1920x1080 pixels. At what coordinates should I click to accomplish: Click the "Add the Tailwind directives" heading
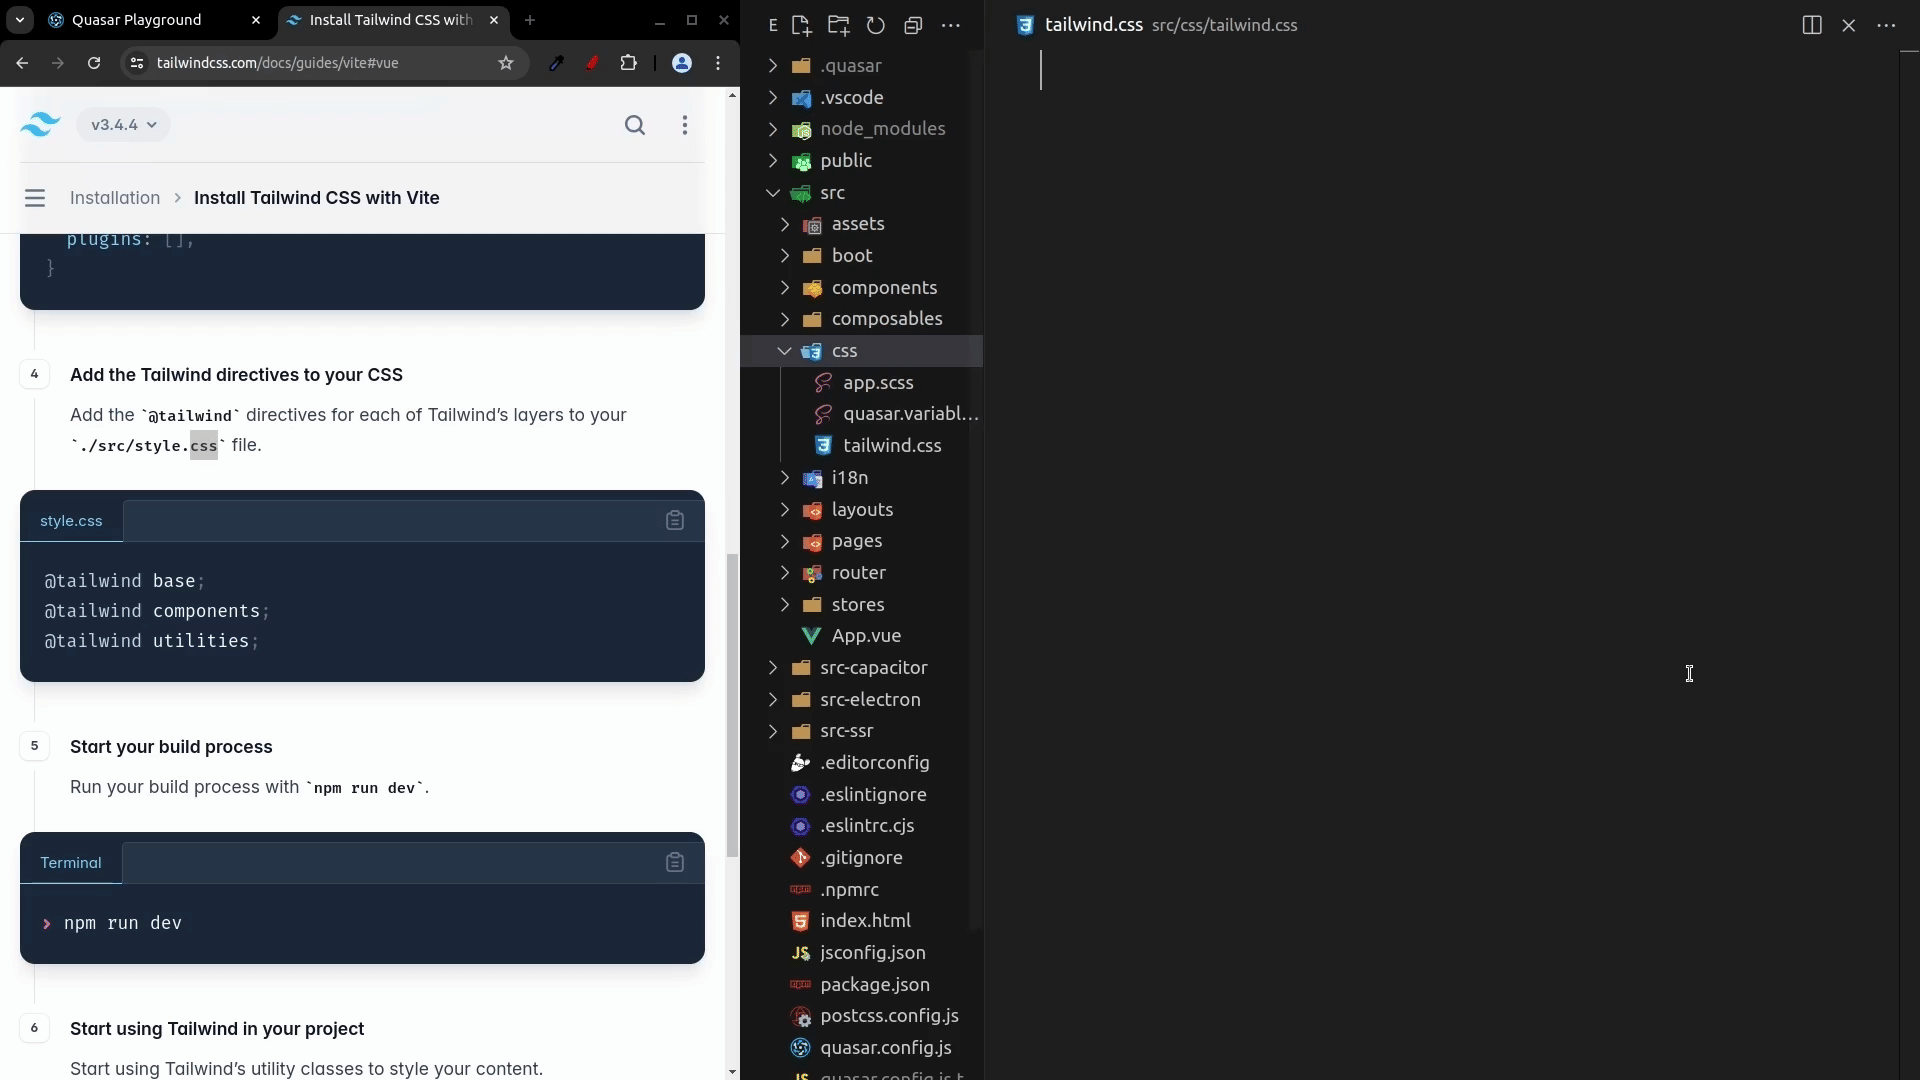pos(236,375)
